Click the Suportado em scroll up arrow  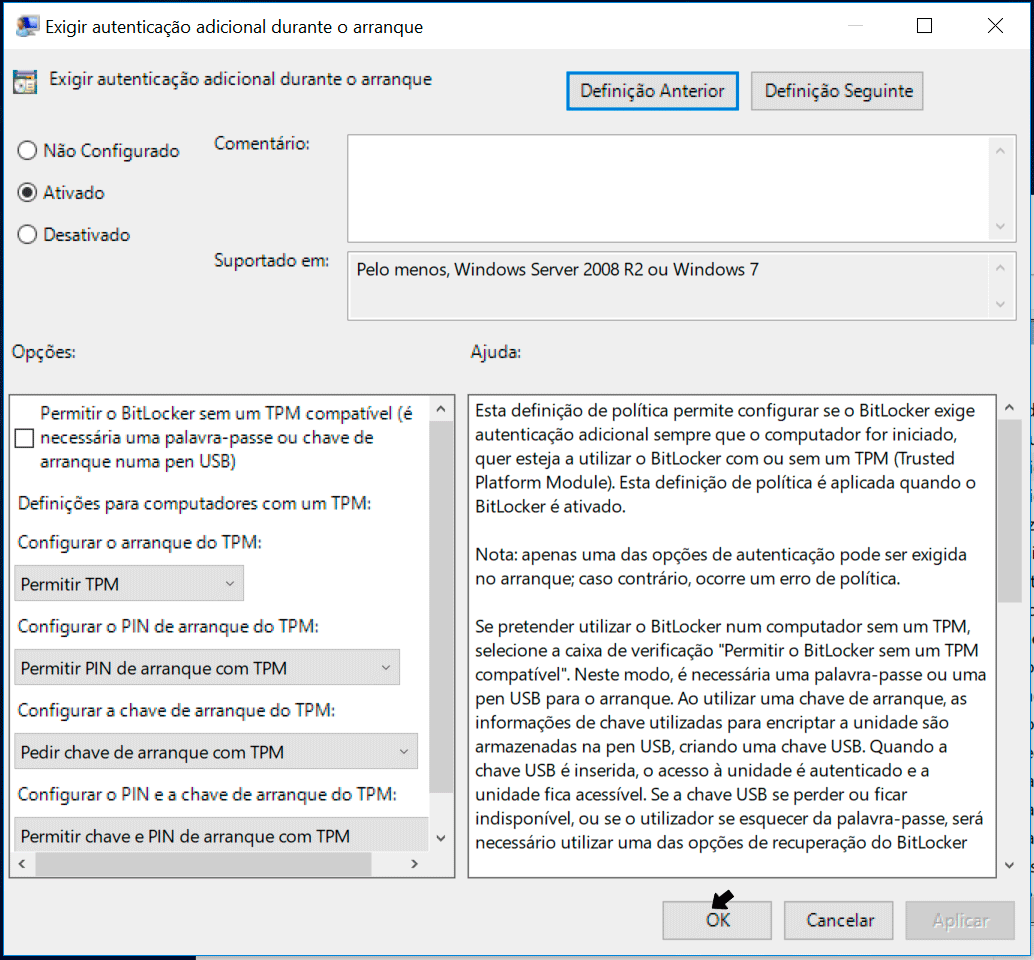(1000, 268)
